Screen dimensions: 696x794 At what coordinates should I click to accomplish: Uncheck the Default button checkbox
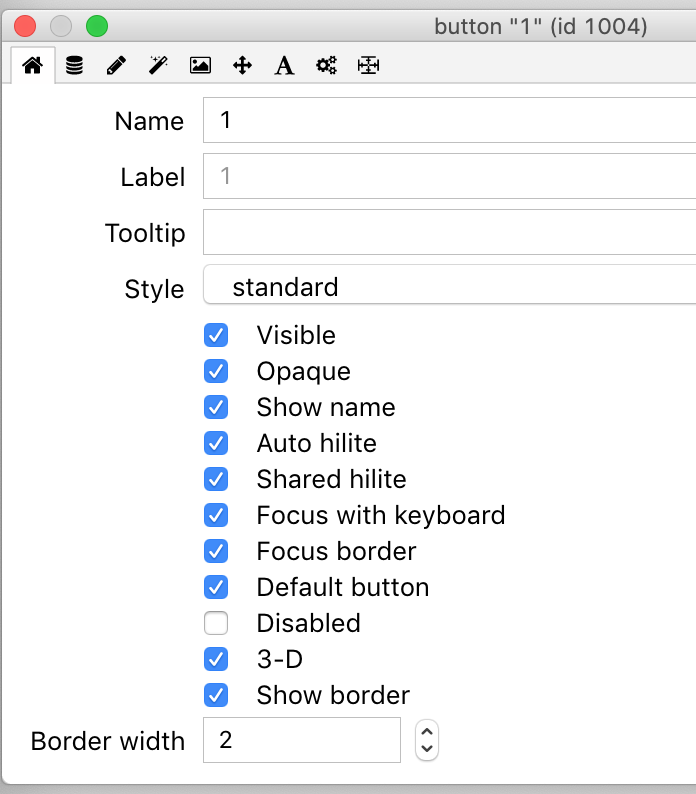(216, 587)
